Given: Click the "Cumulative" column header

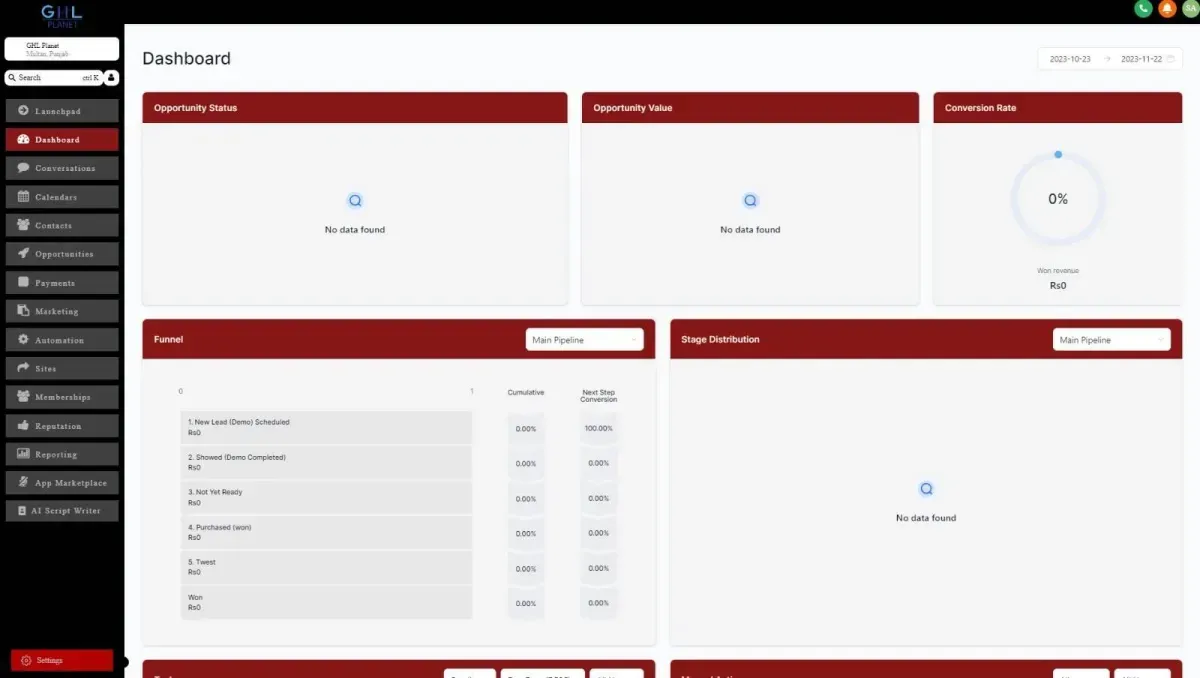Looking at the screenshot, I should [526, 392].
